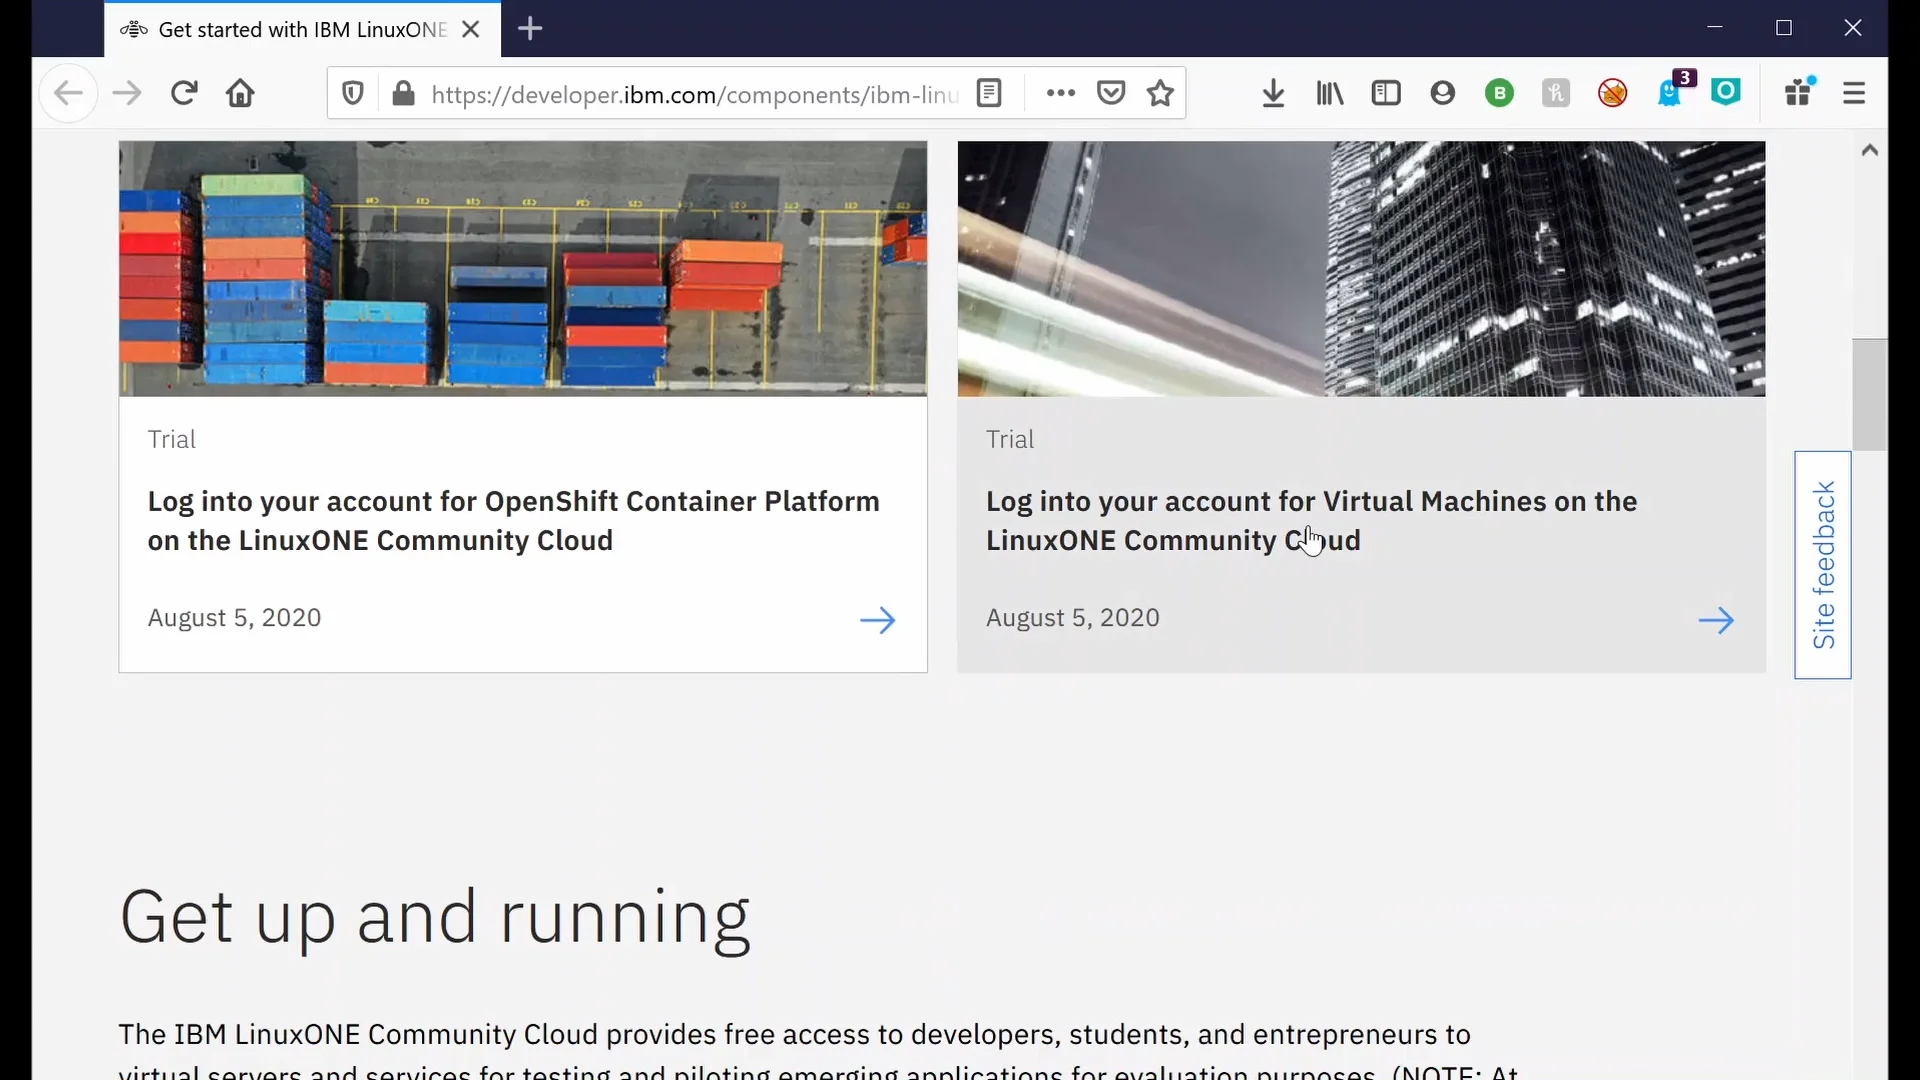
Task: Click the vertical scrollbar thumb
Action: click(1869, 395)
